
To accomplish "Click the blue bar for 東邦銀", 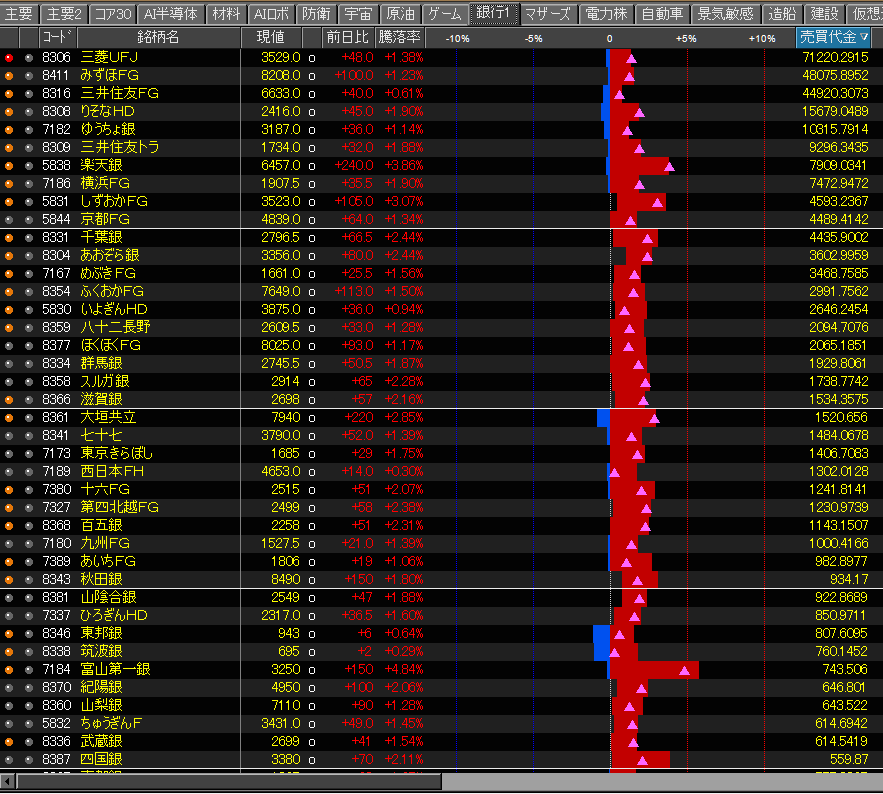I will (x=602, y=634).
